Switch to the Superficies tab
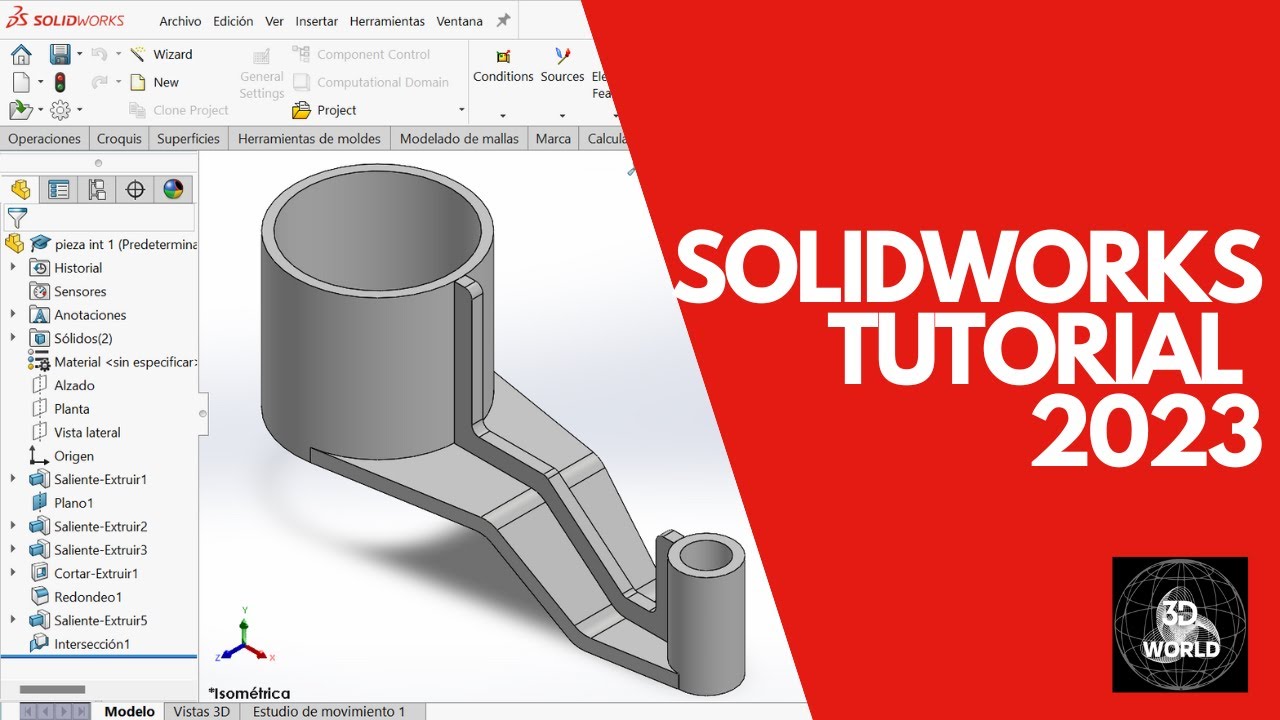The image size is (1280, 720). (188, 139)
